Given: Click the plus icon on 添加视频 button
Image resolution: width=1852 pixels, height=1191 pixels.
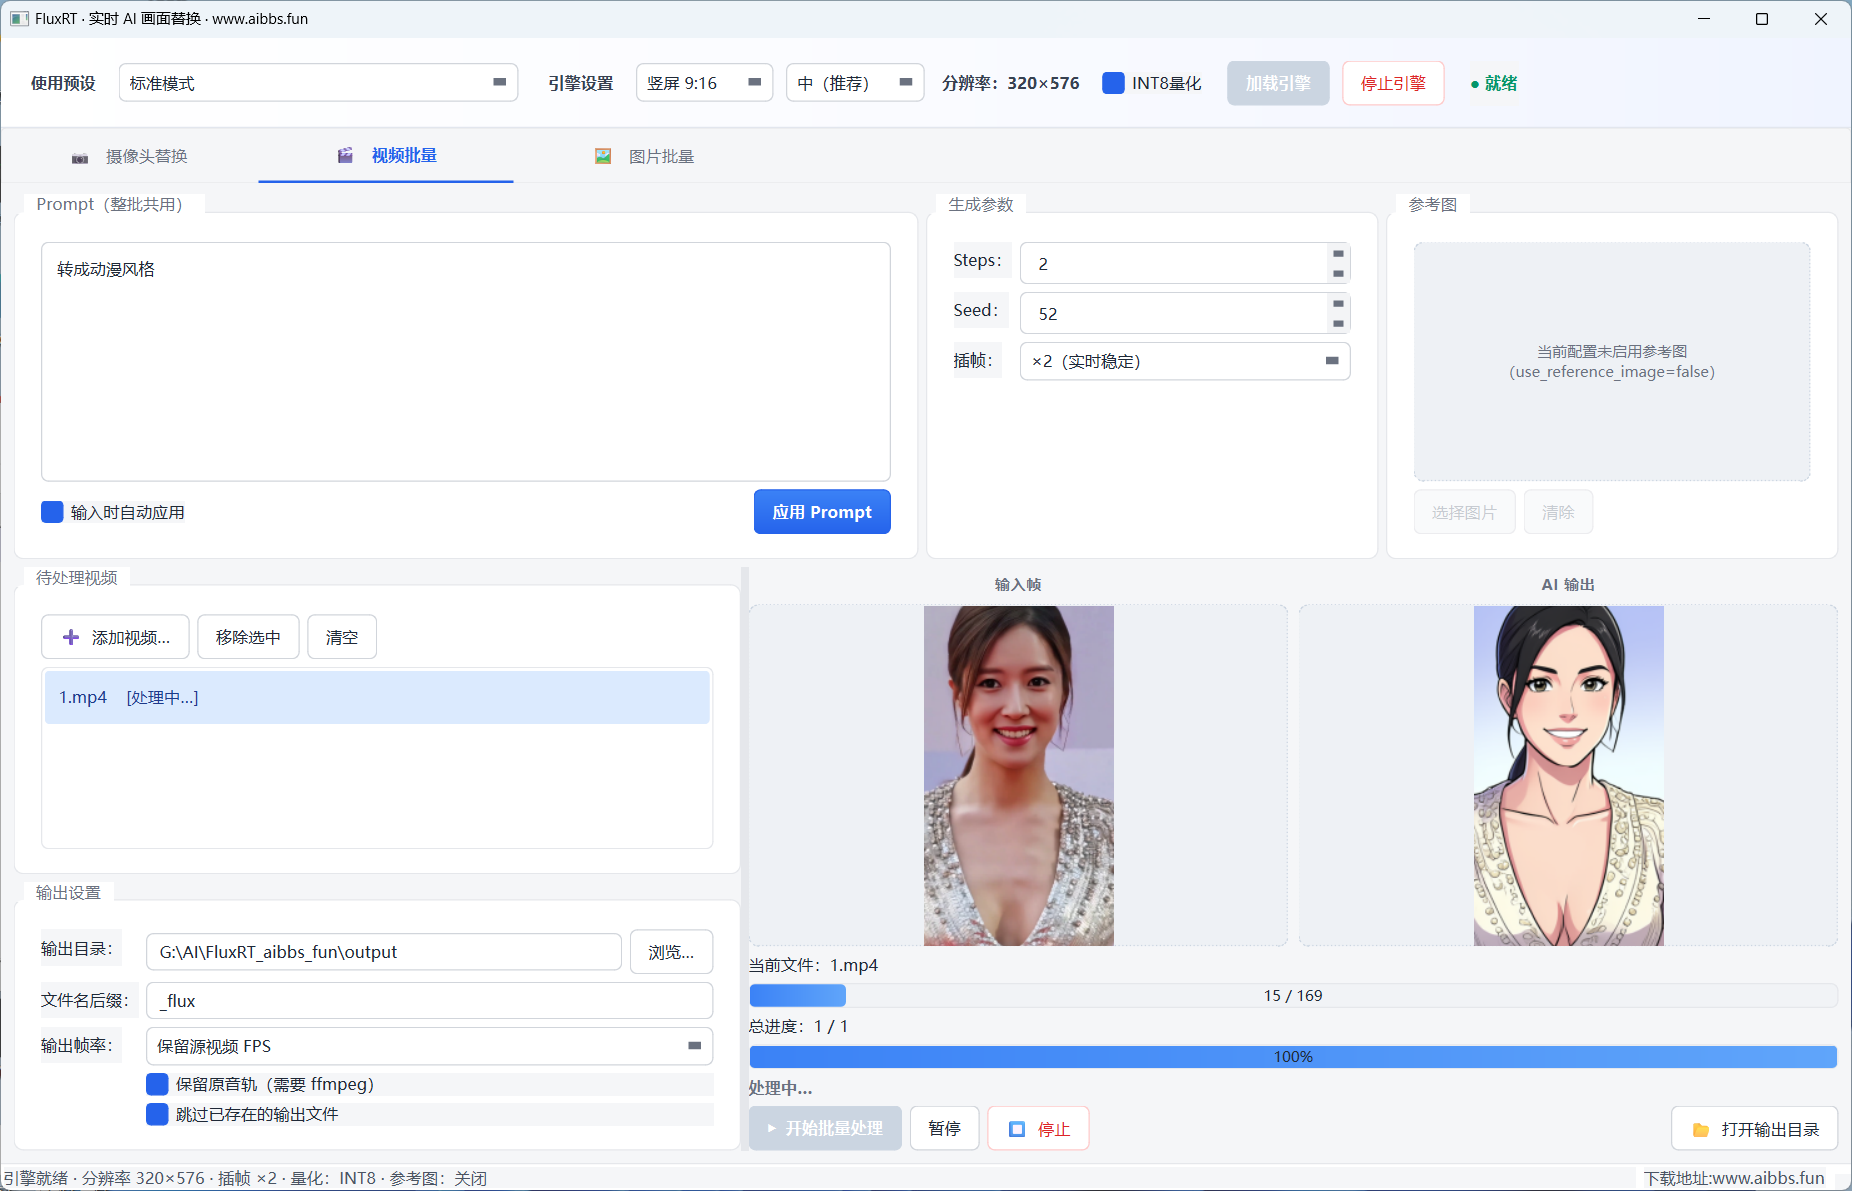Looking at the screenshot, I should tap(71, 637).
